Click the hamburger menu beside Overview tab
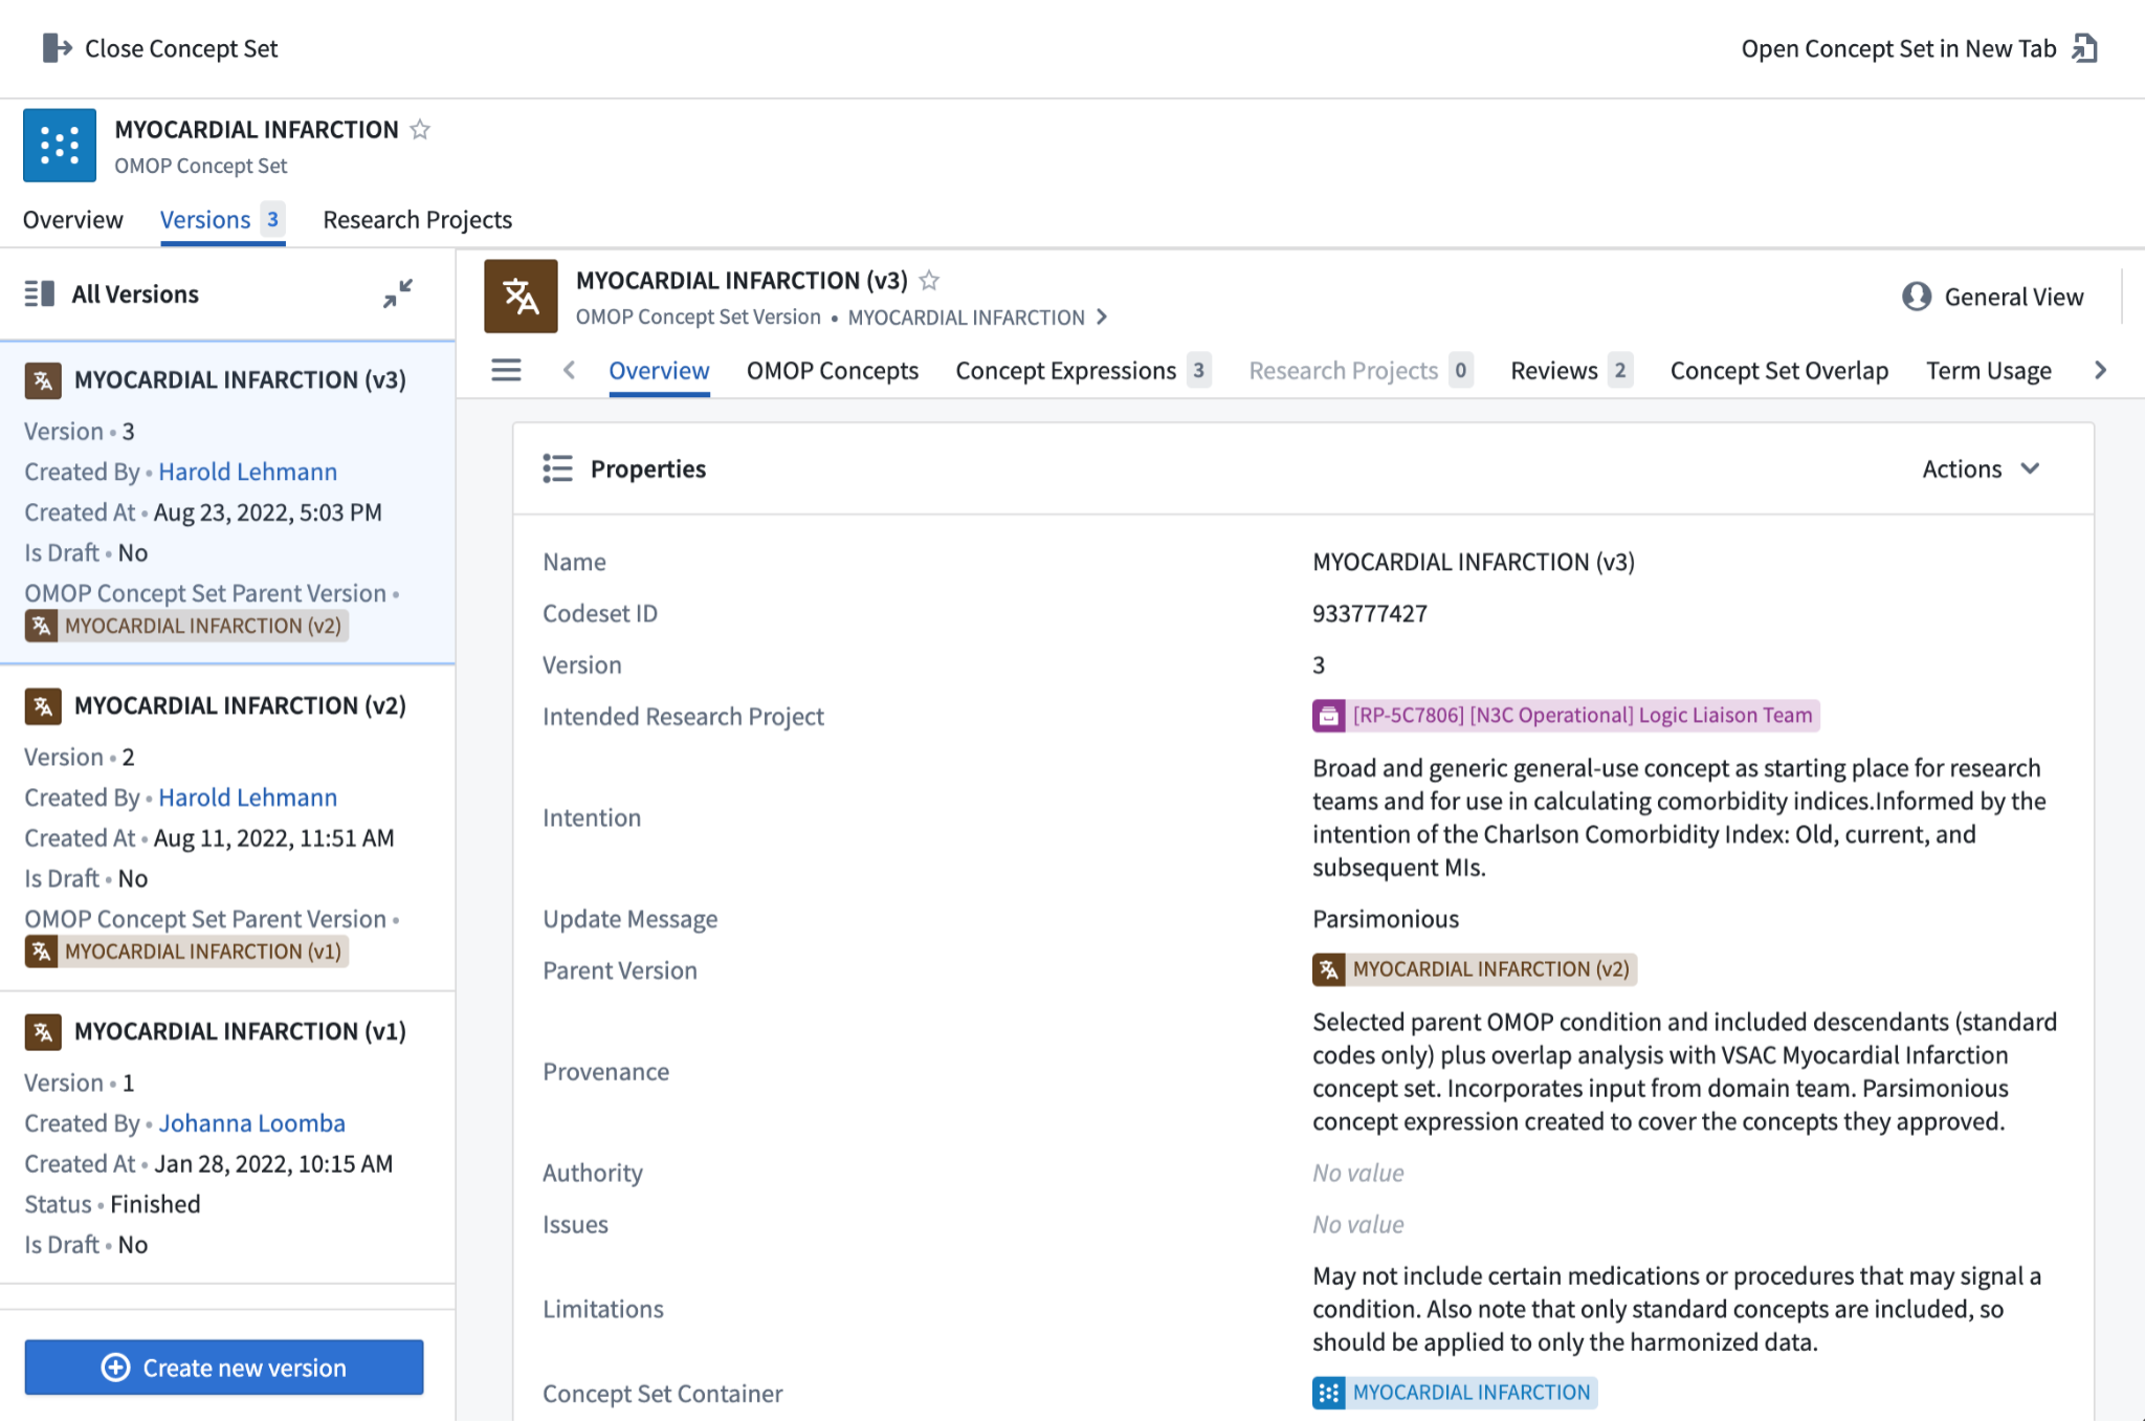Viewport: 2145px width, 1425px height. [506, 371]
